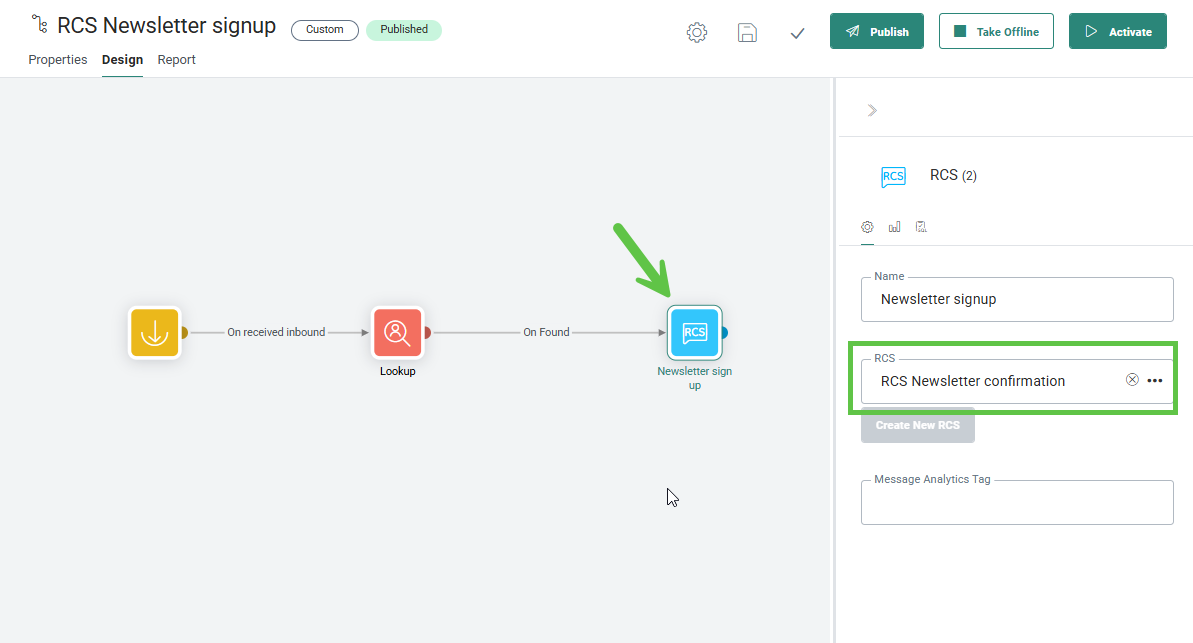The image size is (1193, 643).
Task: Focus the Message Analytics Tag input
Action: pyautogui.click(x=1016, y=503)
